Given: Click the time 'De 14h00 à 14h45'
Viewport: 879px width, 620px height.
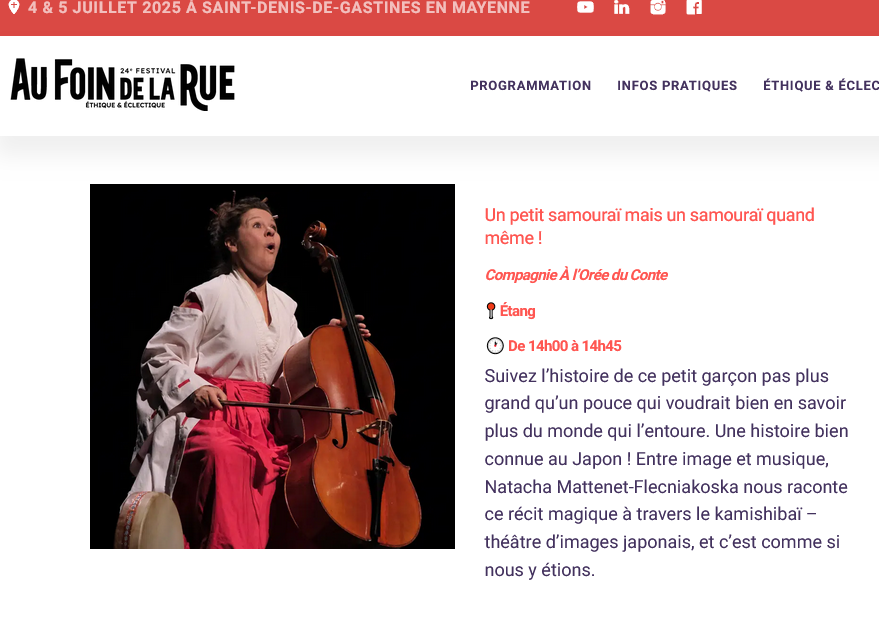Looking at the screenshot, I should 565,346.
